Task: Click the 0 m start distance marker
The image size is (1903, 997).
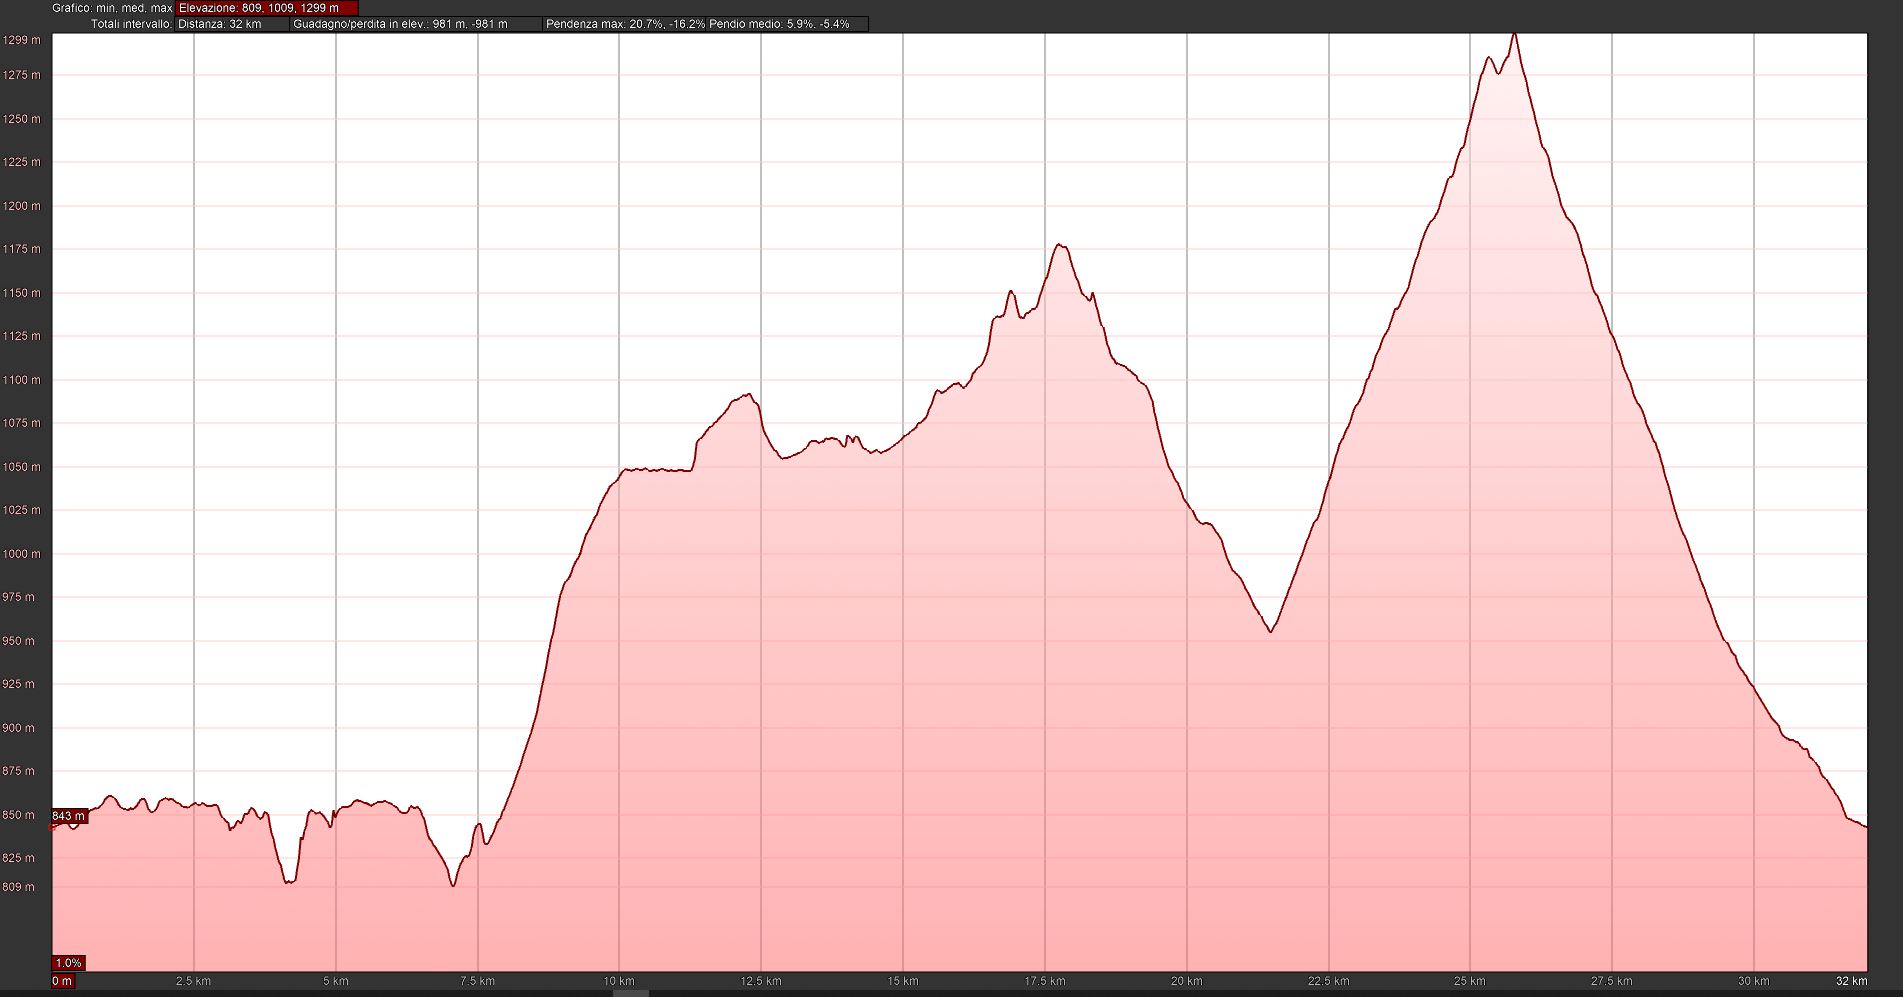Action: pyautogui.click(x=62, y=981)
